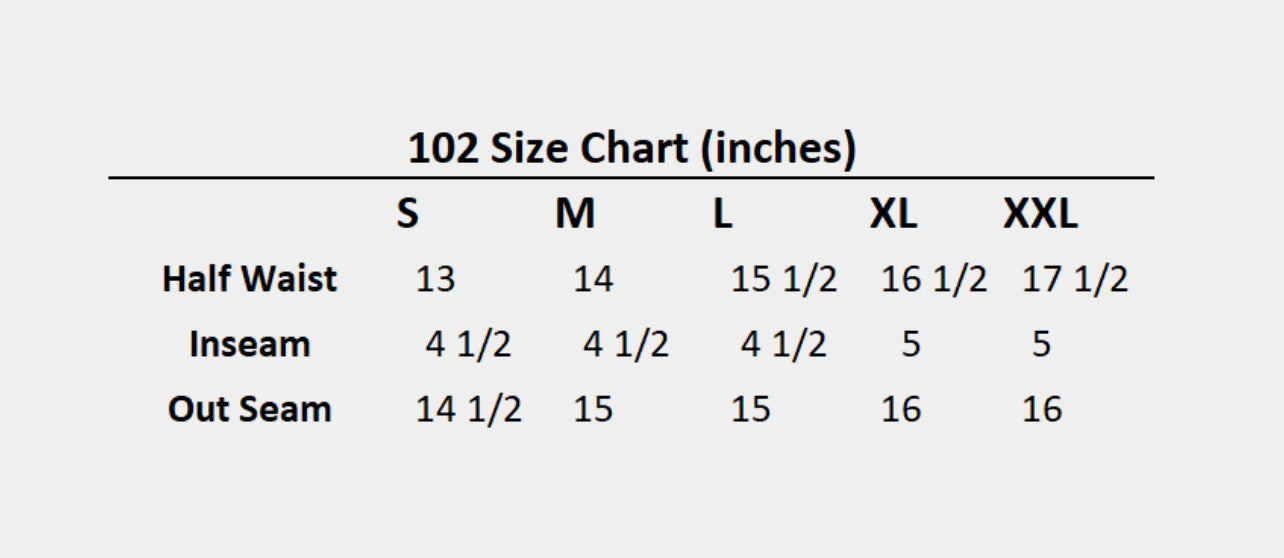Click the XXL size column header

click(x=1040, y=214)
